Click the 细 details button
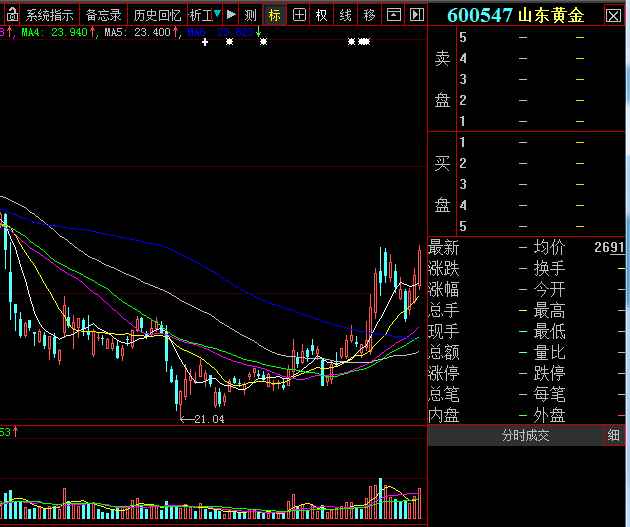The width and height of the screenshot is (630, 527). click(x=614, y=435)
